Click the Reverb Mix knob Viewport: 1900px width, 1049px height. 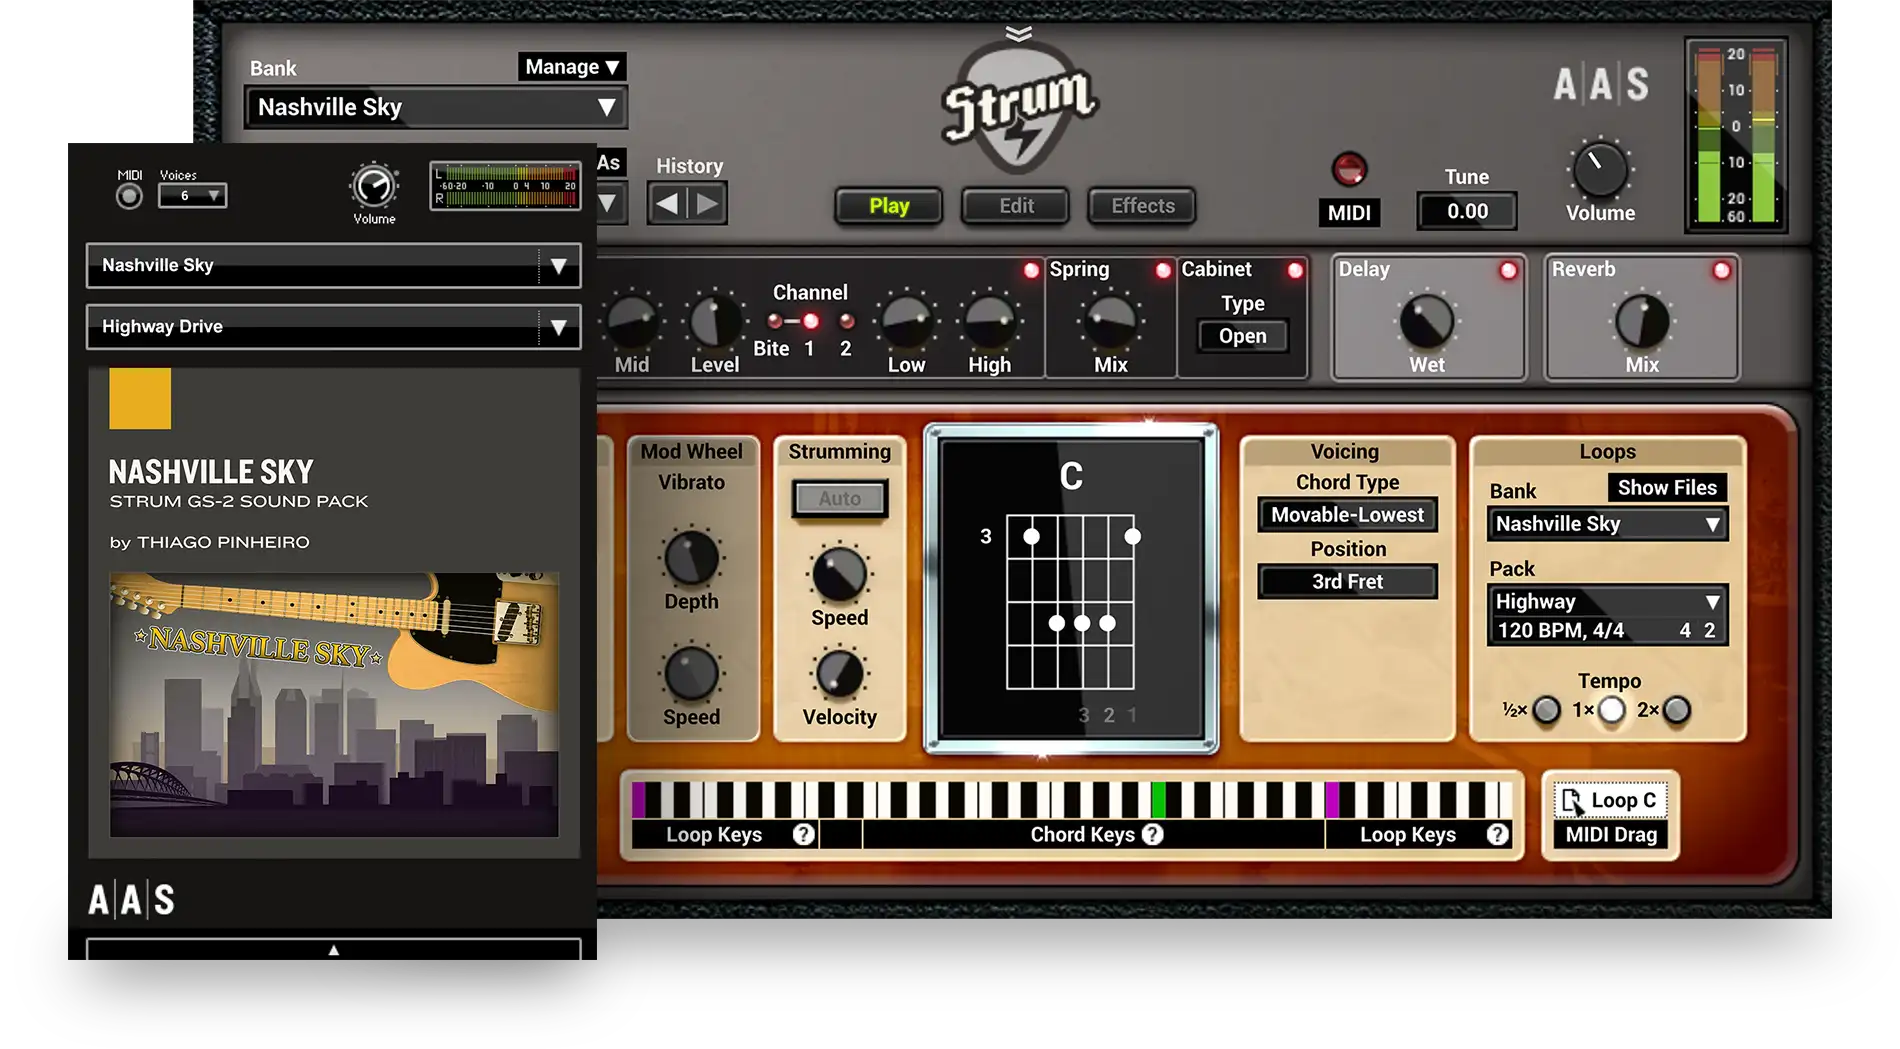pyautogui.click(x=1642, y=321)
